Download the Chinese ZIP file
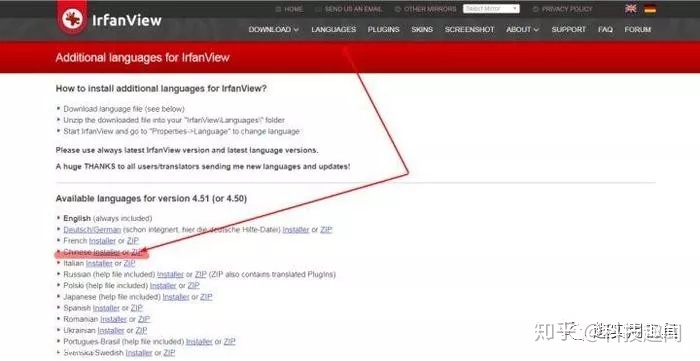This screenshot has width=700, height=361. tap(138, 252)
